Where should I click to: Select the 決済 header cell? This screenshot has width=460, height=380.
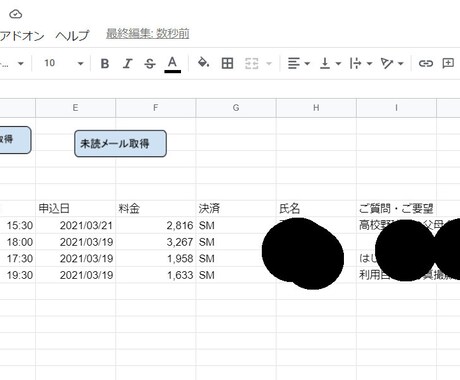tap(236, 209)
